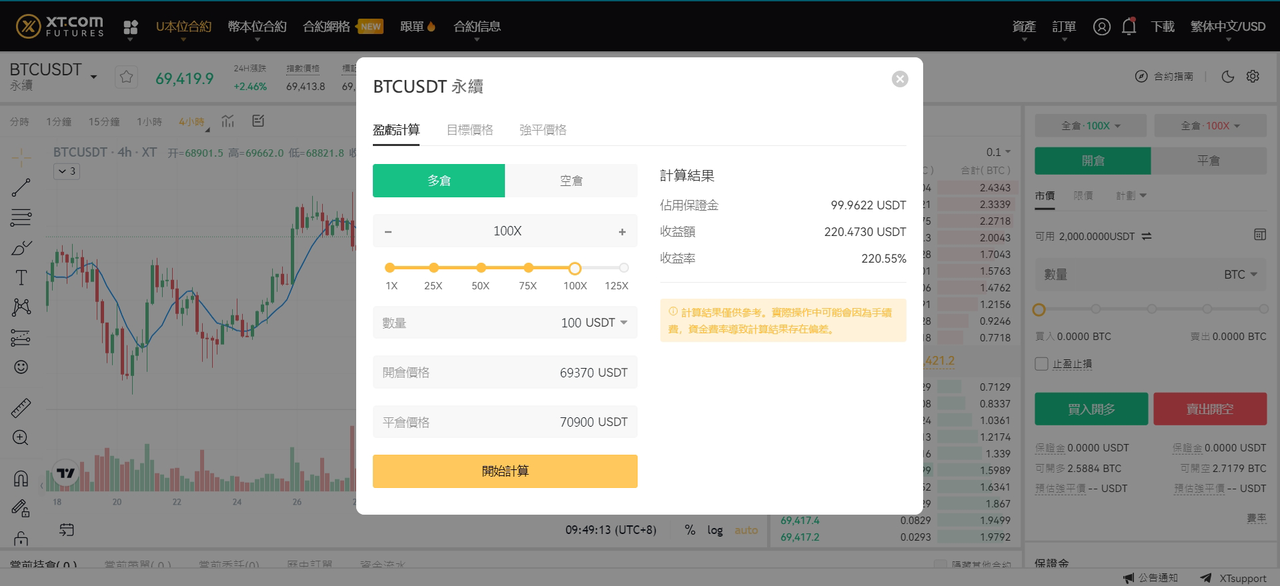The width and height of the screenshot is (1280, 586).
Task: Click the order quantity slider handle
Action: pyautogui.click(x=1039, y=310)
